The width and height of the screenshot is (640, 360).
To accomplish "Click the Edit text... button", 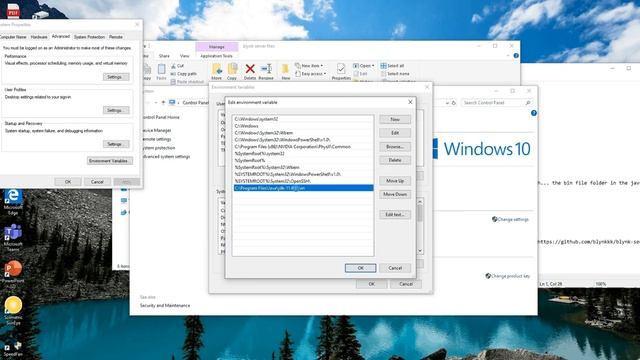I will (x=395, y=214).
